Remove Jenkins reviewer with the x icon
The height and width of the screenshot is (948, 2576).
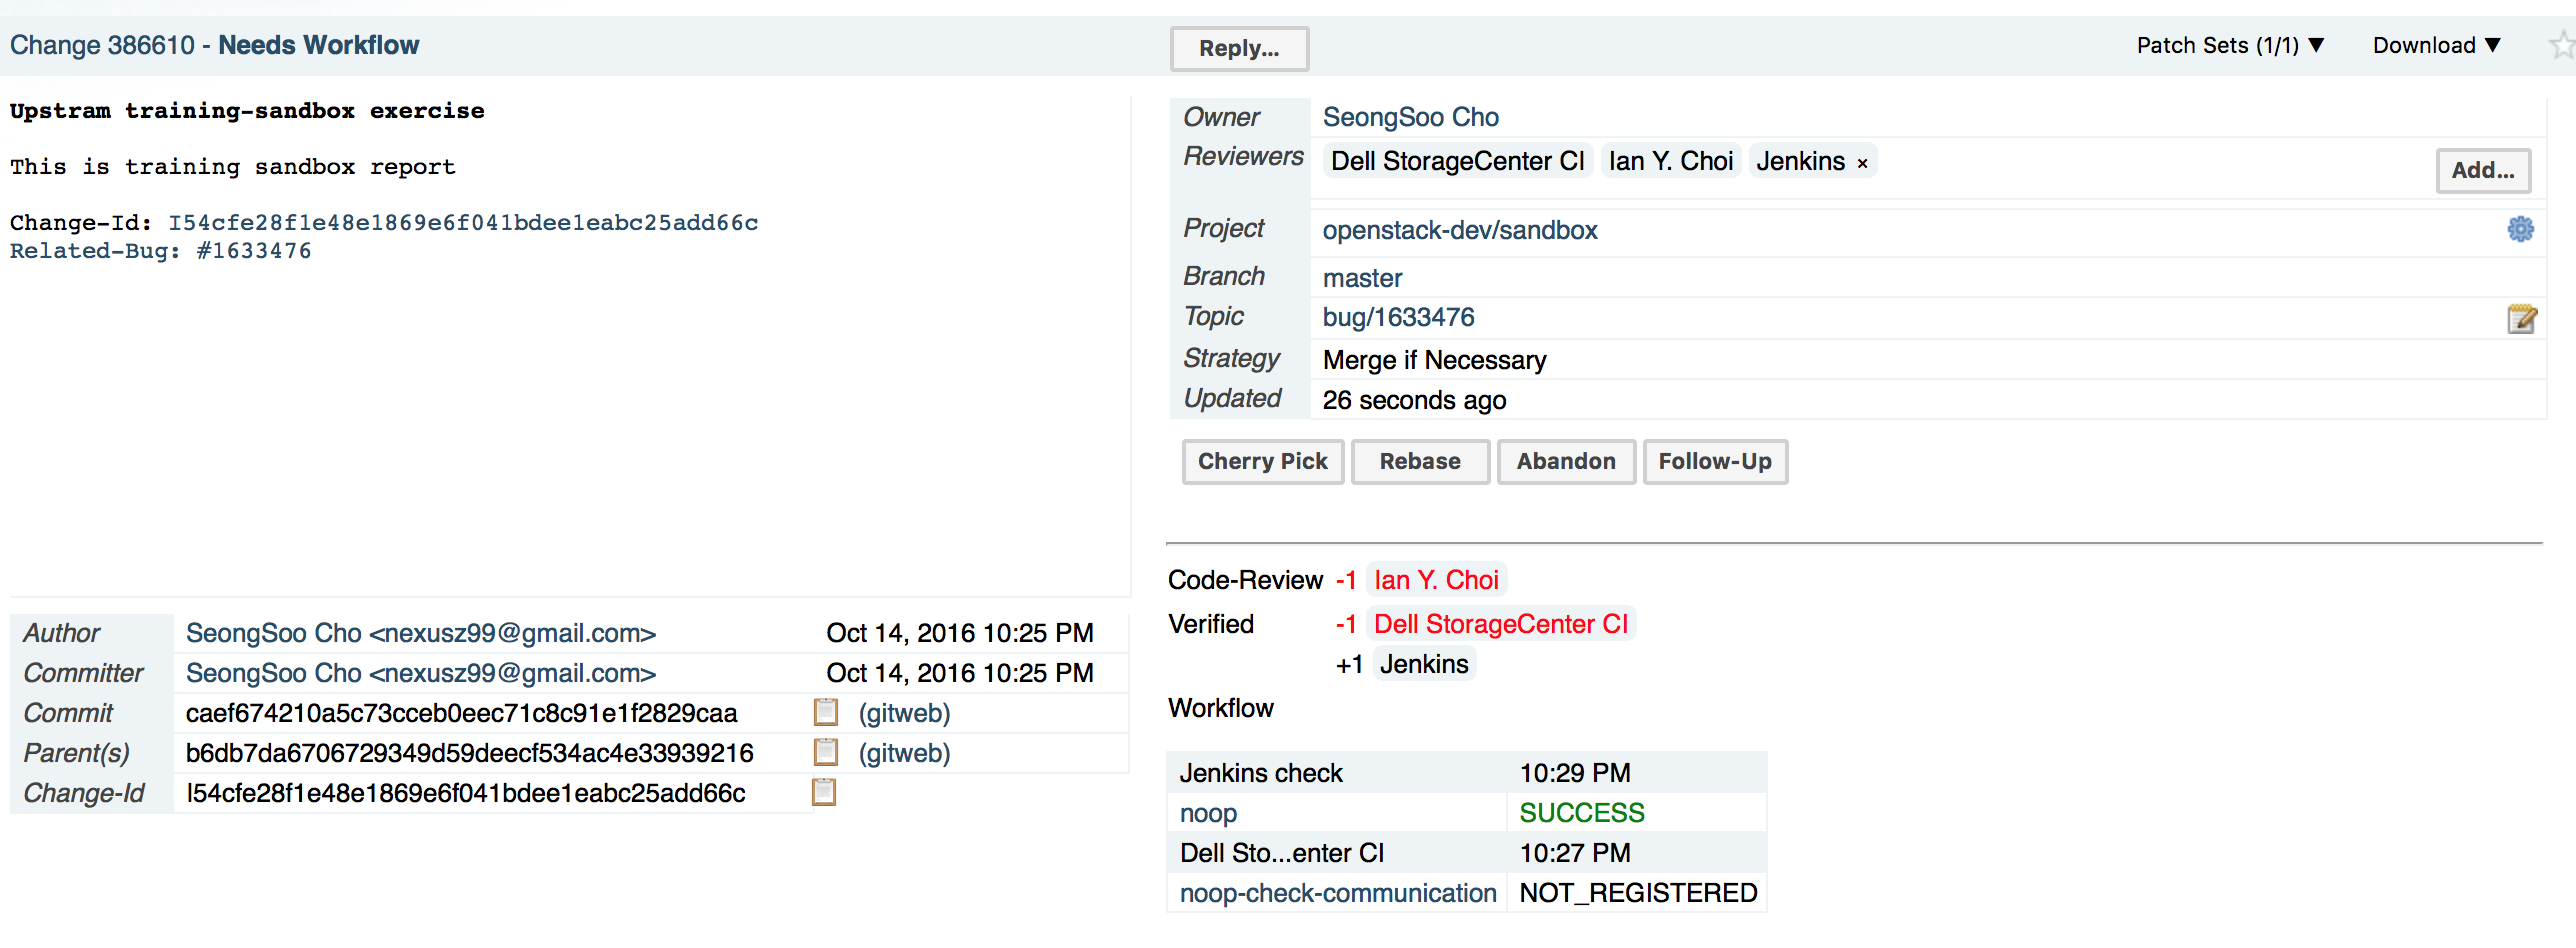tap(1862, 163)
